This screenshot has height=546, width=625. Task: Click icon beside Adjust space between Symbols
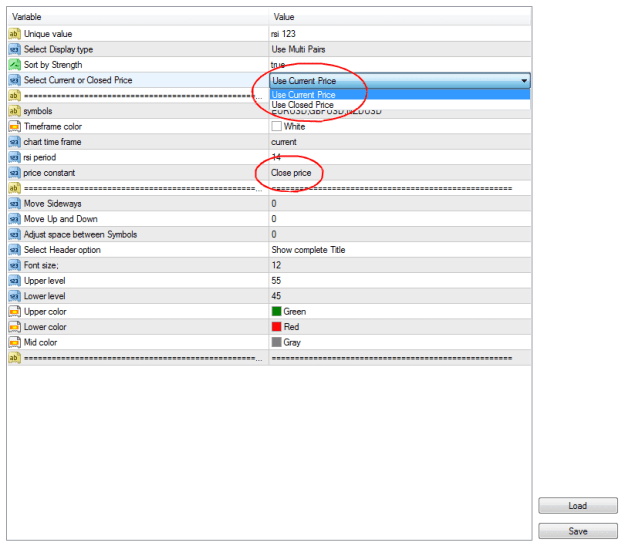pos(14,234)
